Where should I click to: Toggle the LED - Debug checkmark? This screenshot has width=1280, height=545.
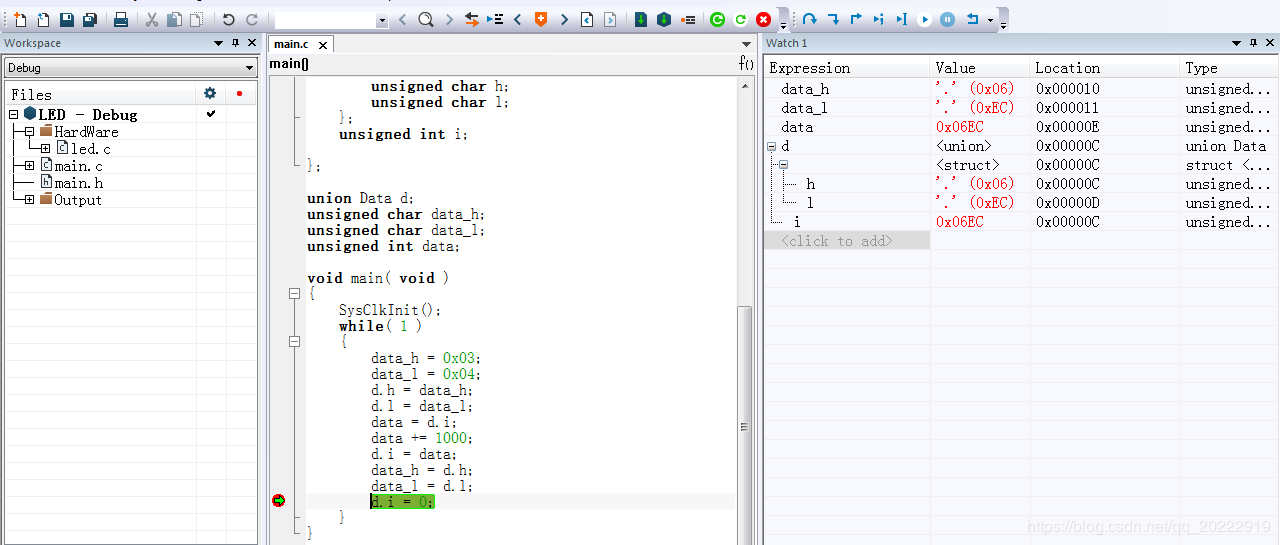point(211,115)
